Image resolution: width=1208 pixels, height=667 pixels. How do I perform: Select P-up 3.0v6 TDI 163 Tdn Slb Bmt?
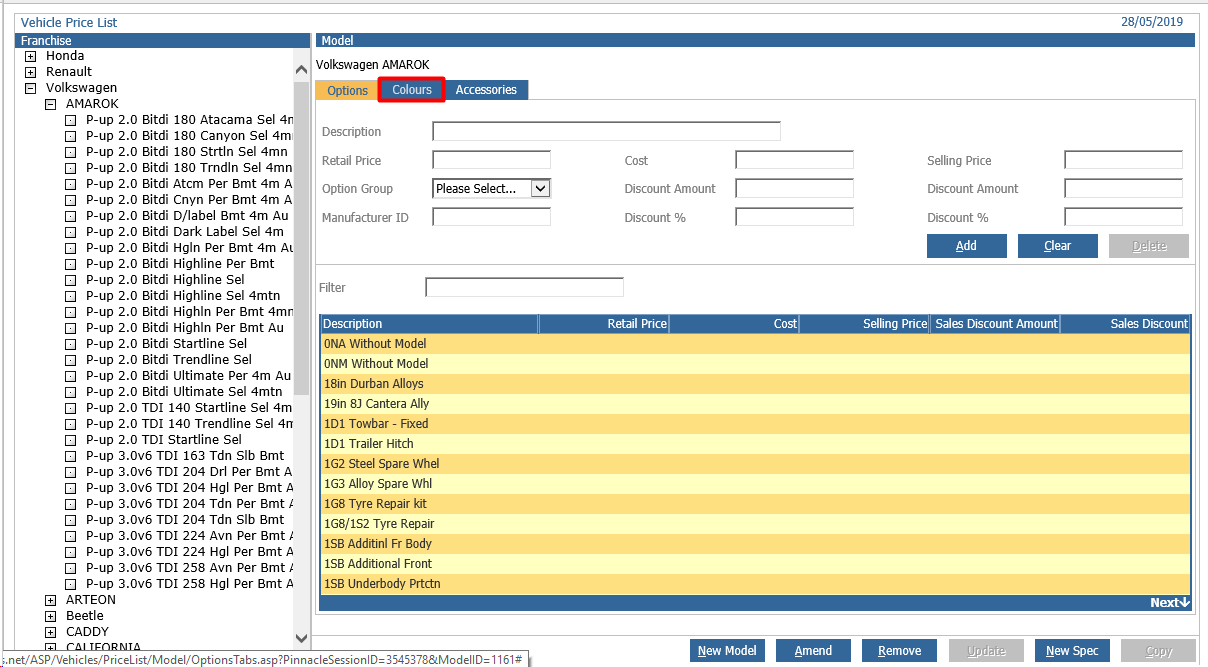point(185,456)
